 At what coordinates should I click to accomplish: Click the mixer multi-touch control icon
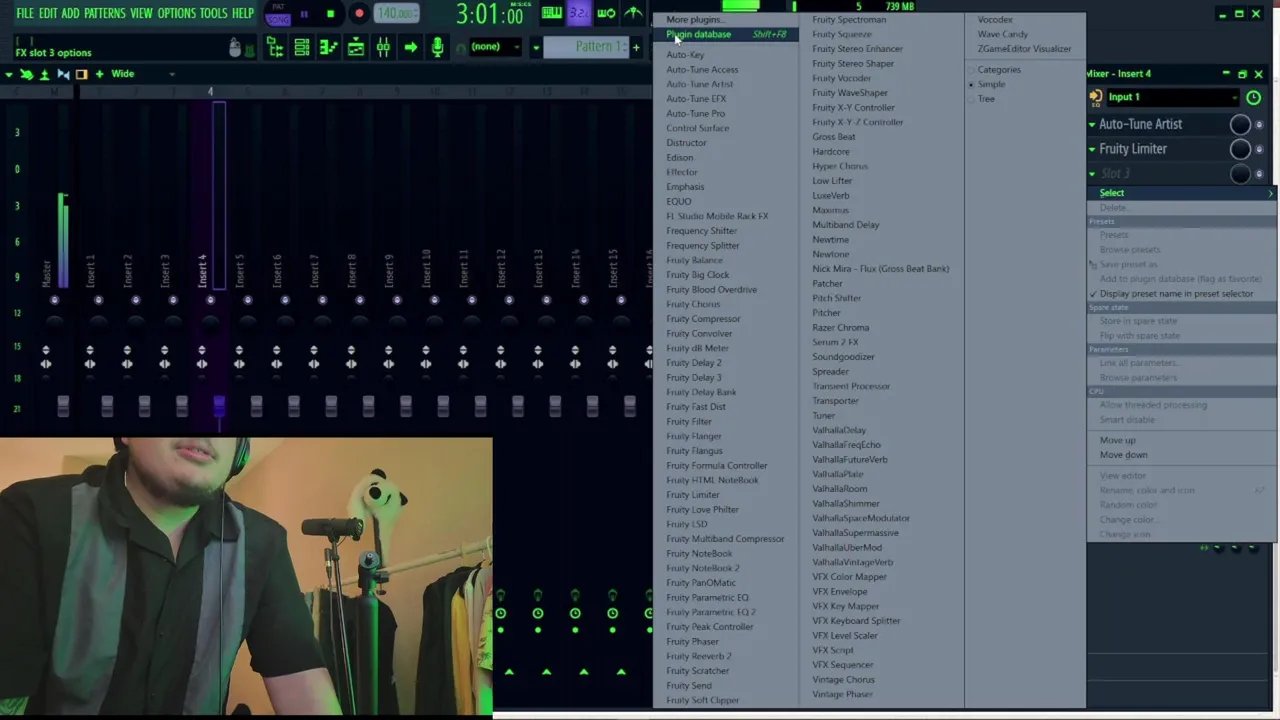[x=26, y=74]
